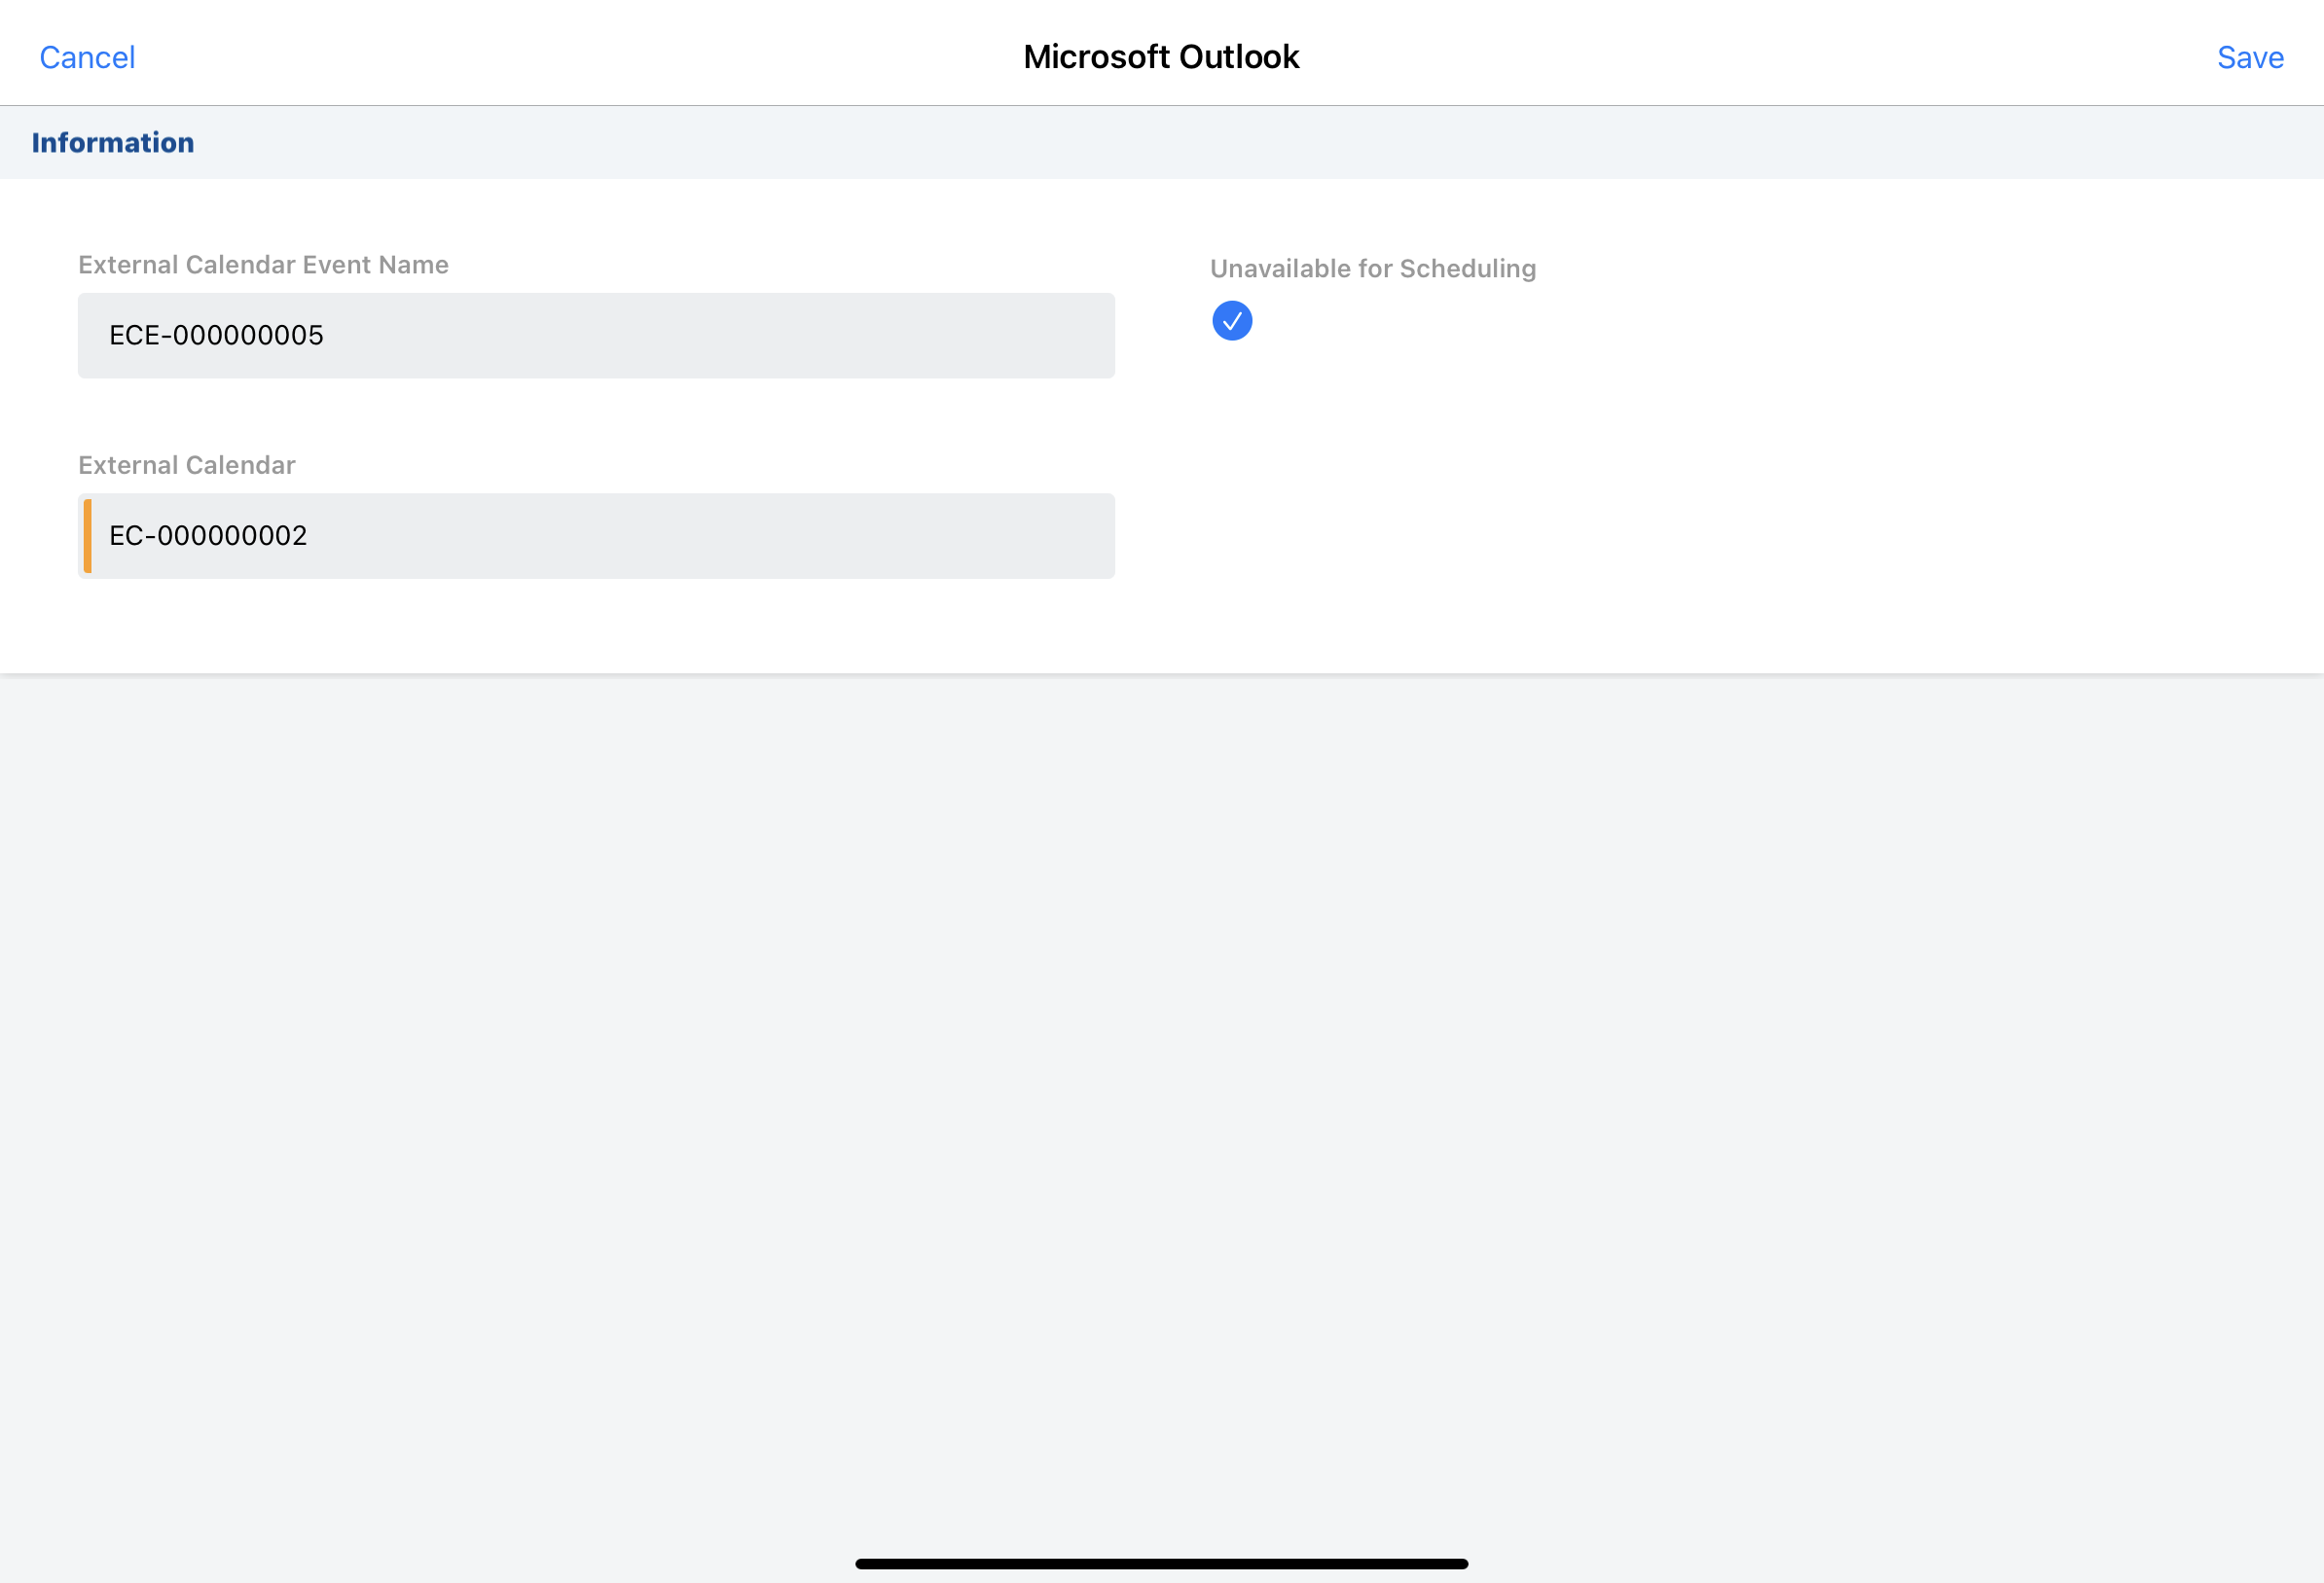Focus the External Calendar Event Name field
Viewport: 2324px width, 1583px height.
(595, 335)
